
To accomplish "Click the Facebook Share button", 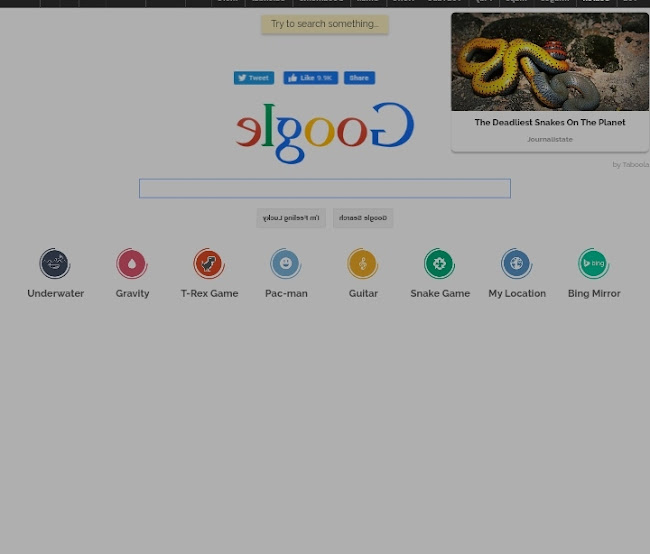I will tap(359, 78).
